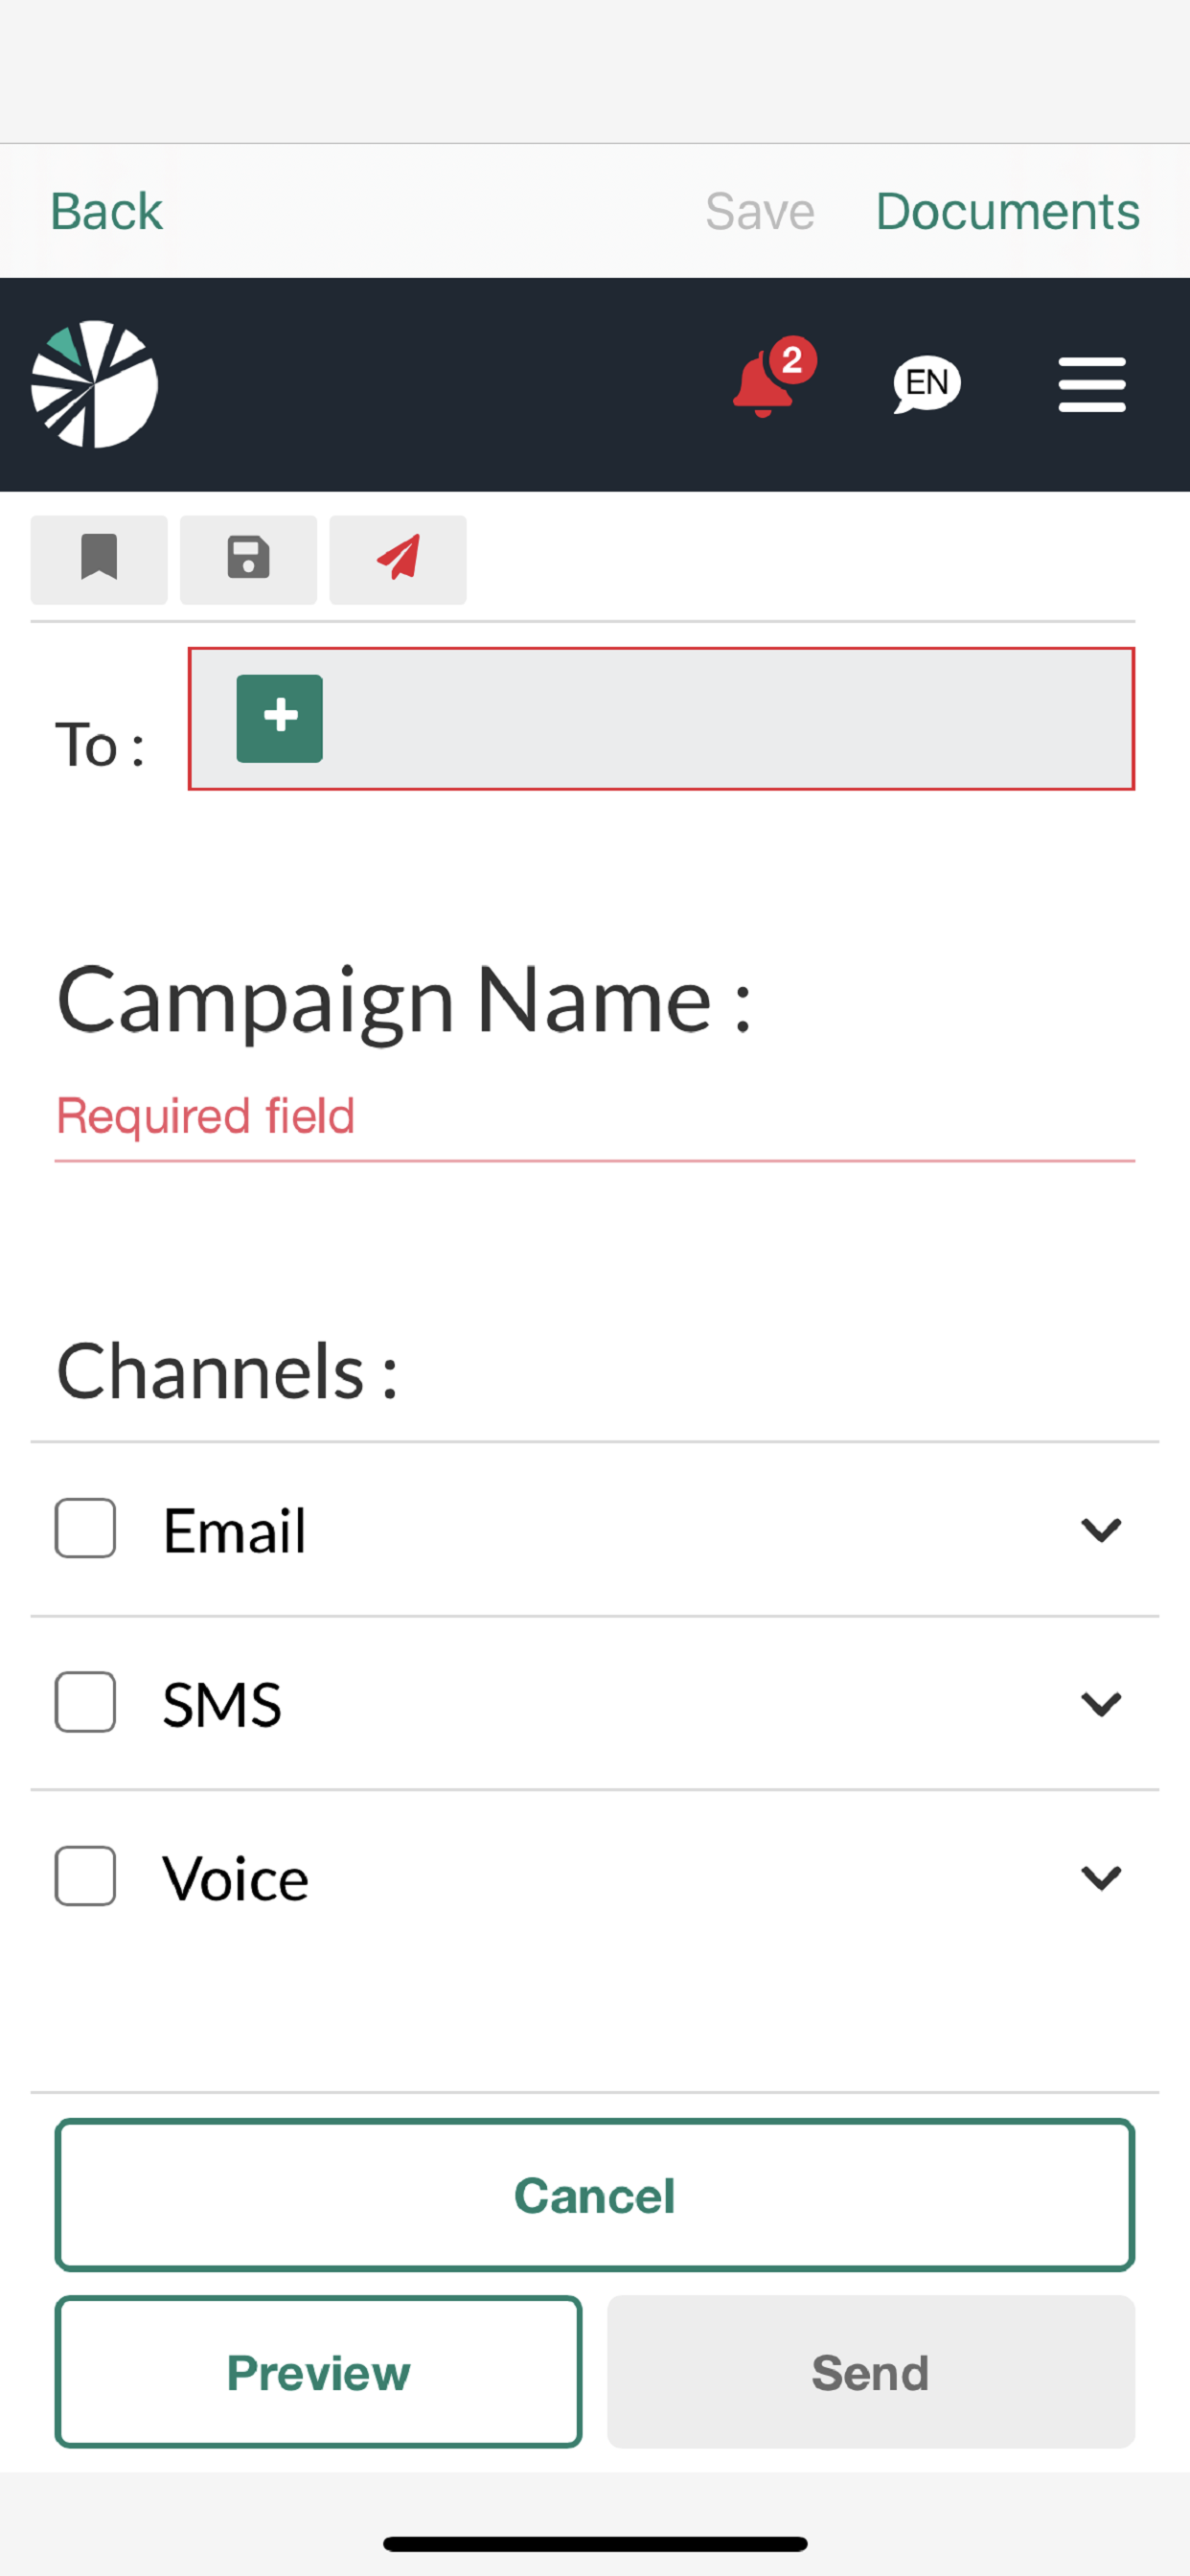Viewport: 1190px width, 2576px height.
Task: Click the red paper plane send icon
Action: point(398,559)
